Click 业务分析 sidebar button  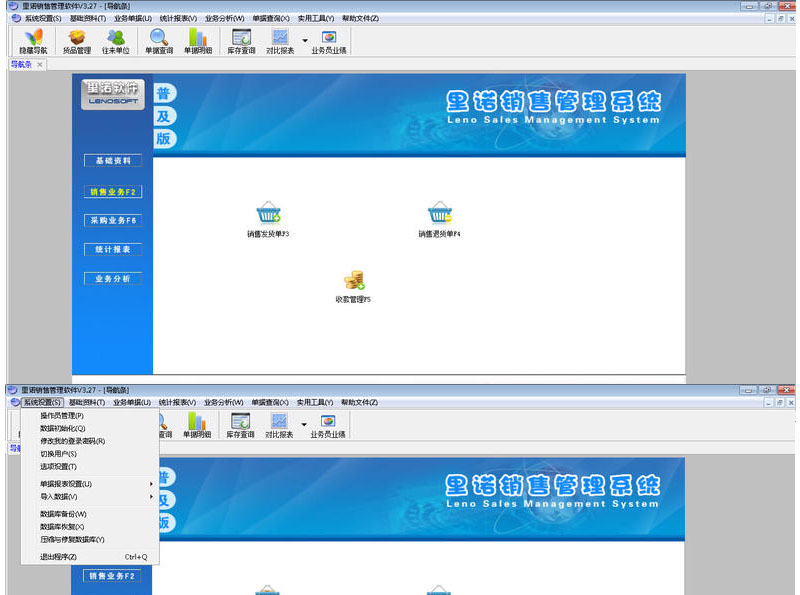point(113,279)
